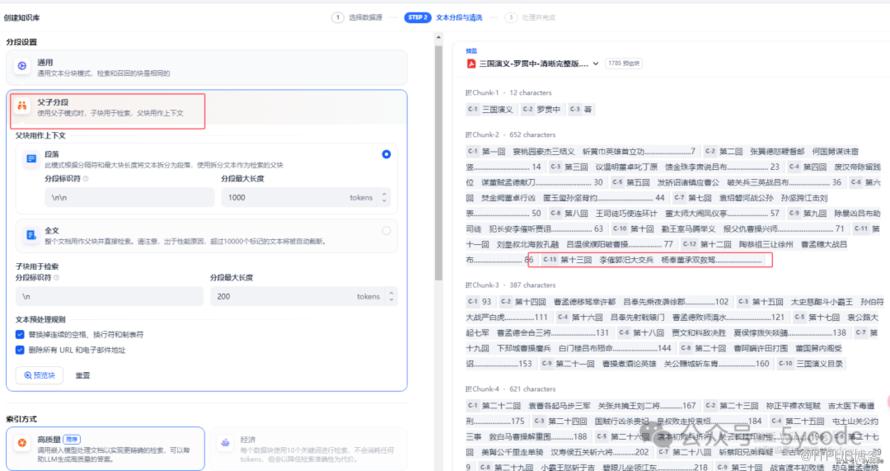The image size is (890, 471).
Task: Click the child 分段最大长度 field showing 200
Action: tap(304, 296)
